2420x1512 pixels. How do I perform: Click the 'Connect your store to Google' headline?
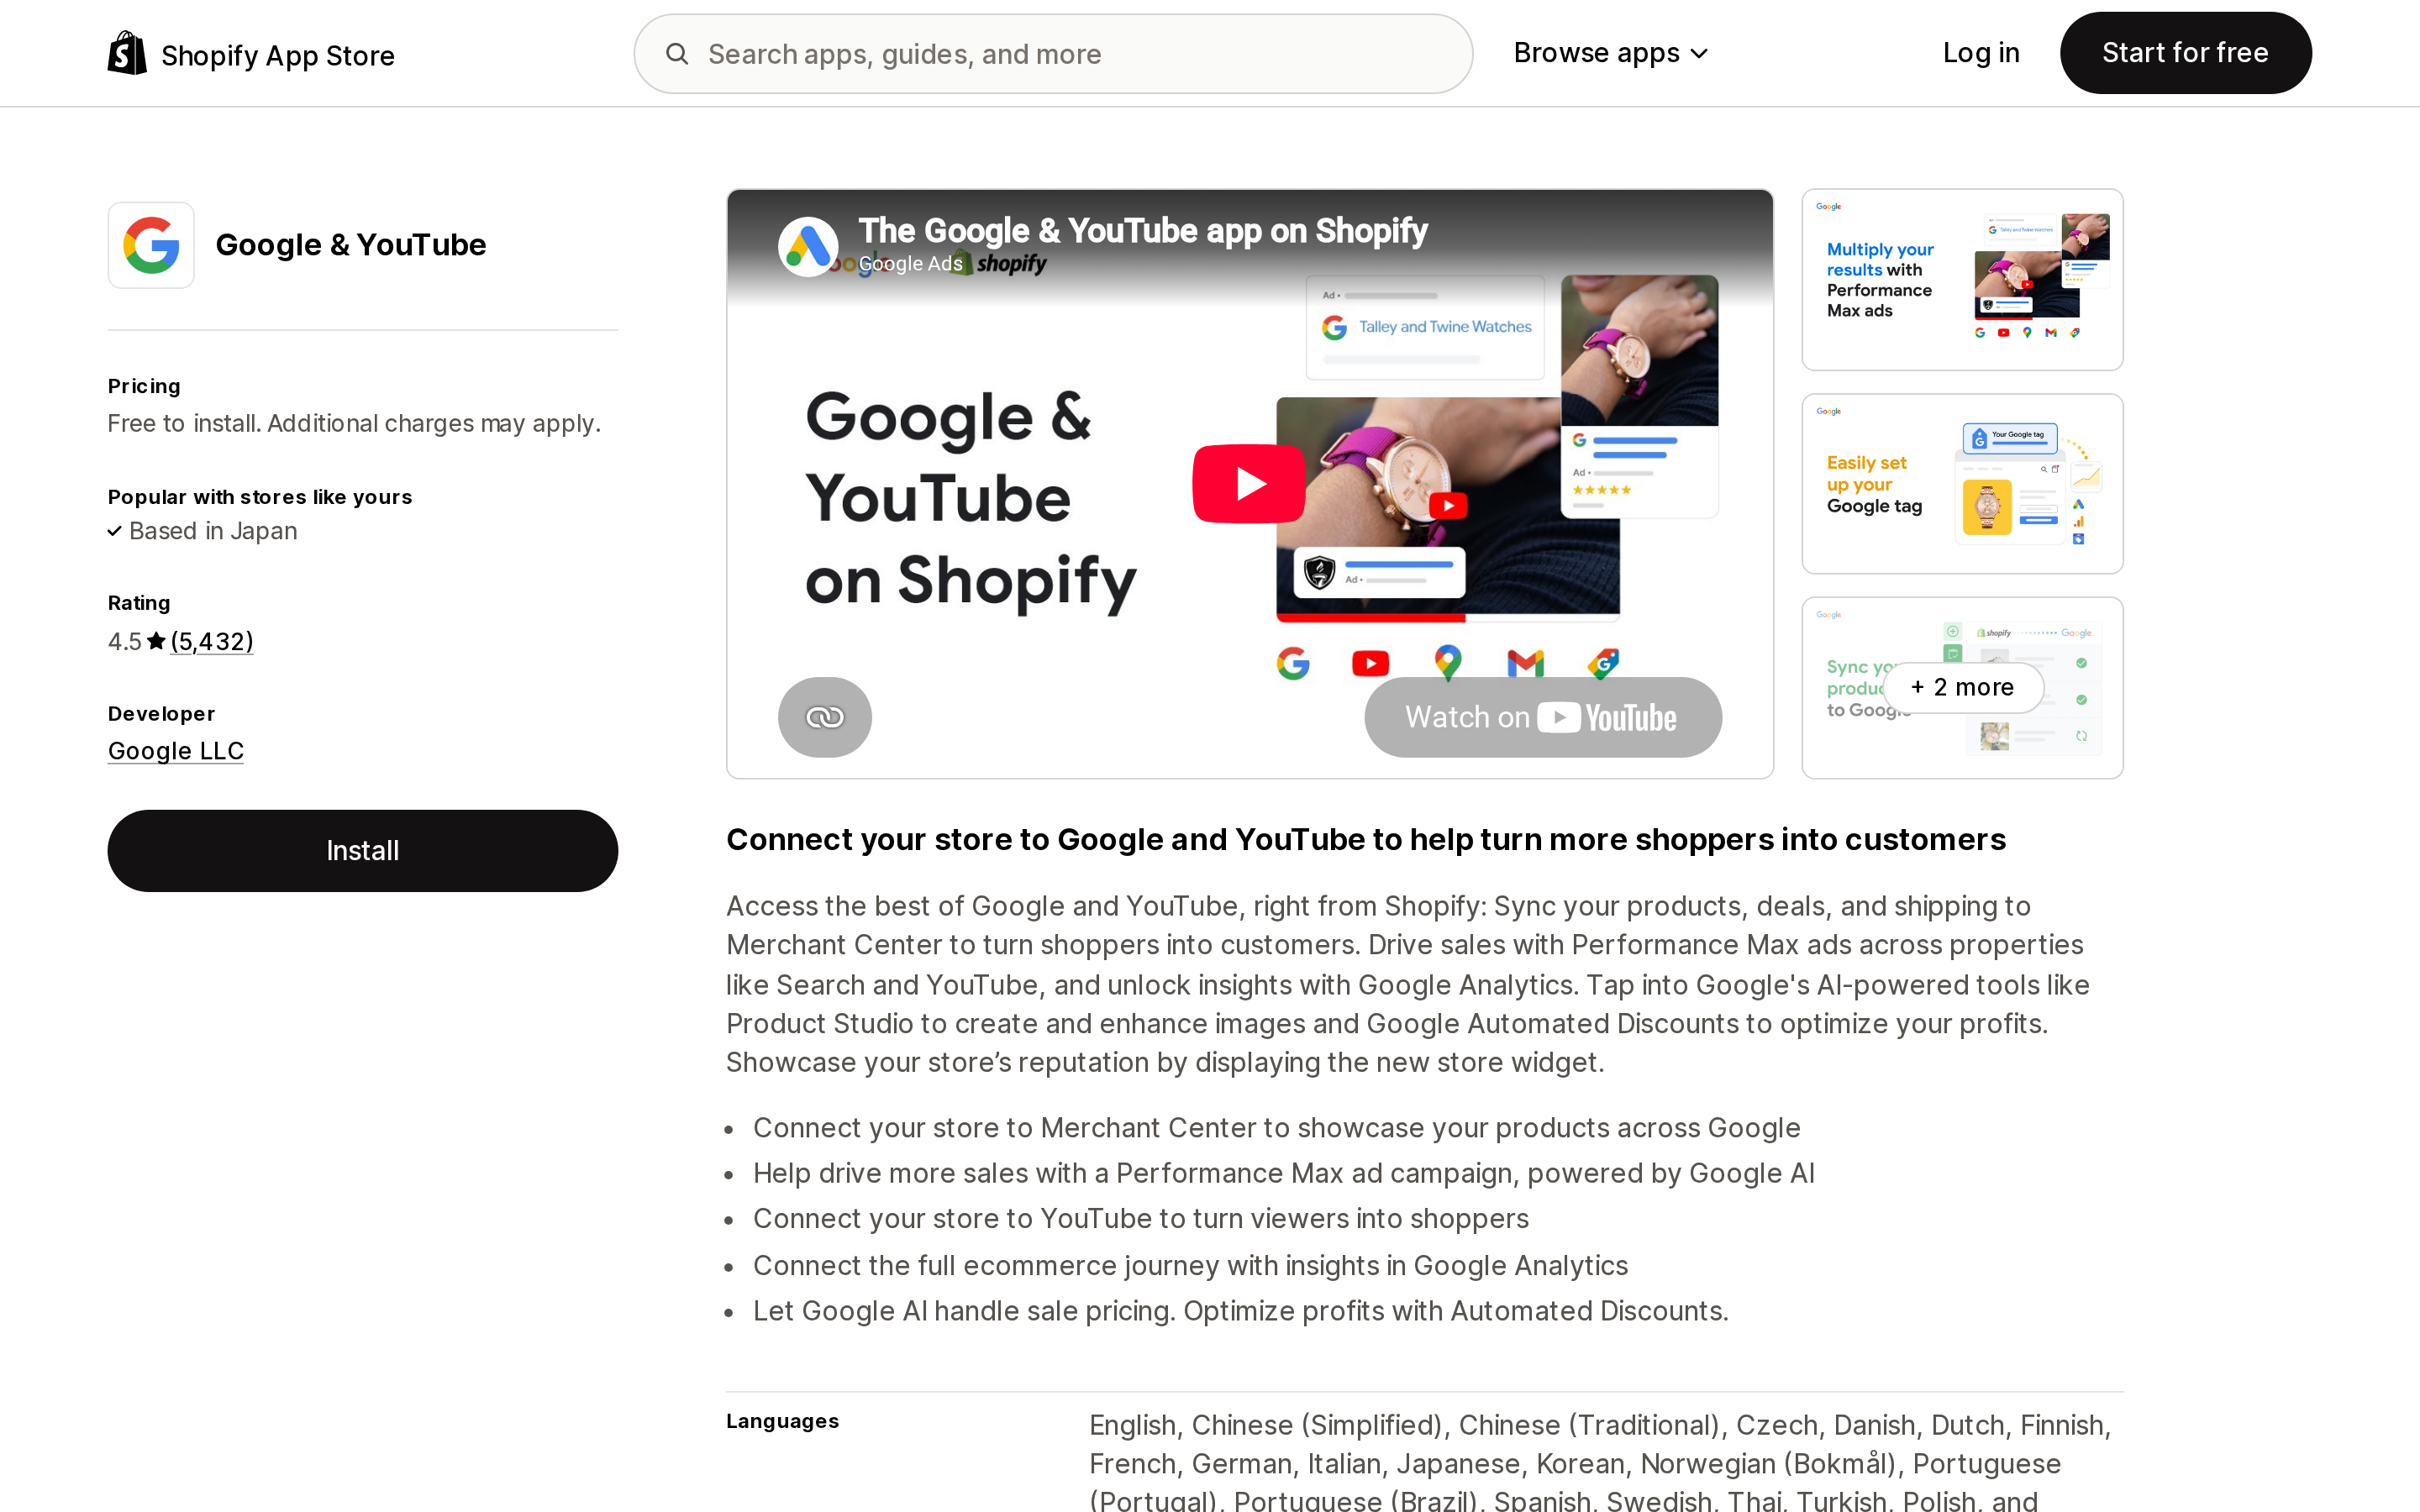[x=1366, y=840]
